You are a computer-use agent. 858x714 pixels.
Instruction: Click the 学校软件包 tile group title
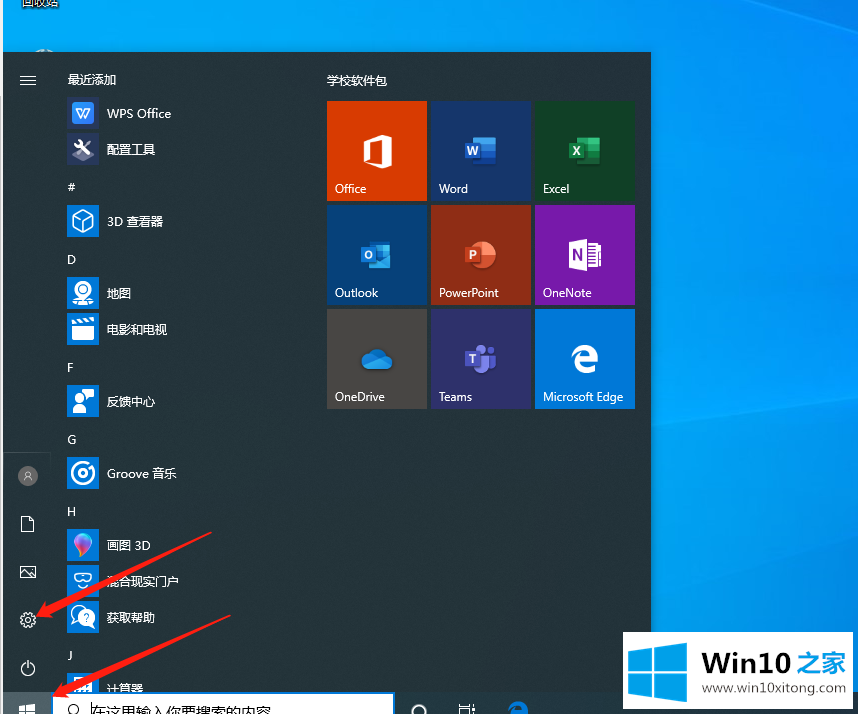(357, 81)
